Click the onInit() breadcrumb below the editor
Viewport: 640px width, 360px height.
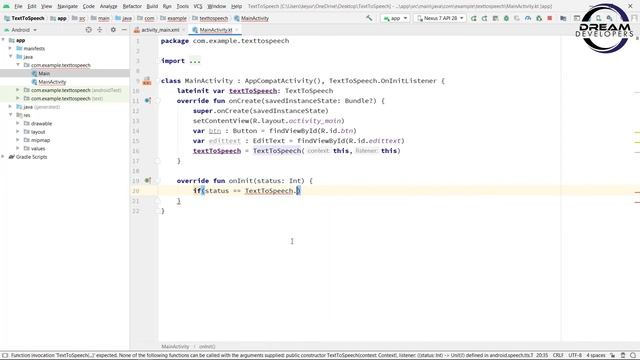click(x=207, y=347)
